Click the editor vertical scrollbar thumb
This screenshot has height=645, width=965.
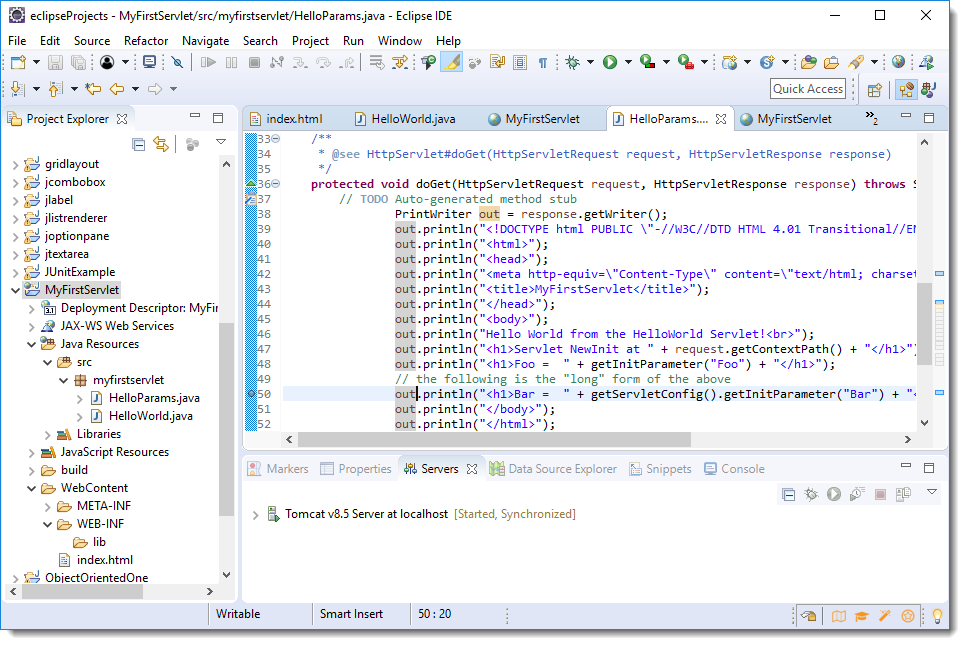(x=924, y=324)
